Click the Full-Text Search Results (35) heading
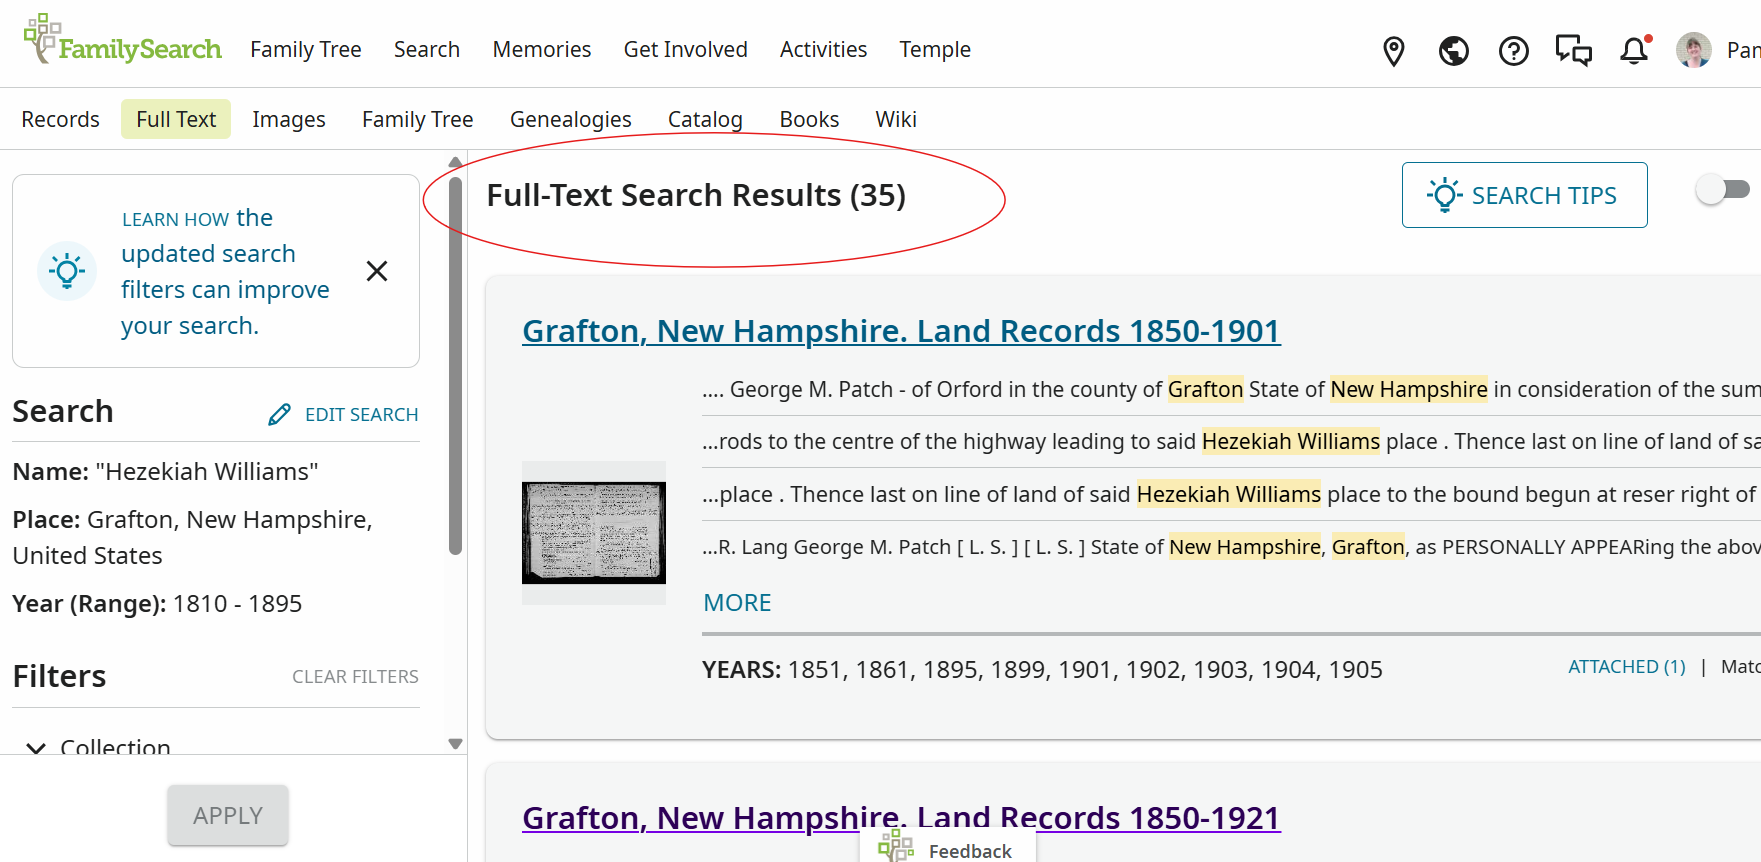 (x=696, y=195)
